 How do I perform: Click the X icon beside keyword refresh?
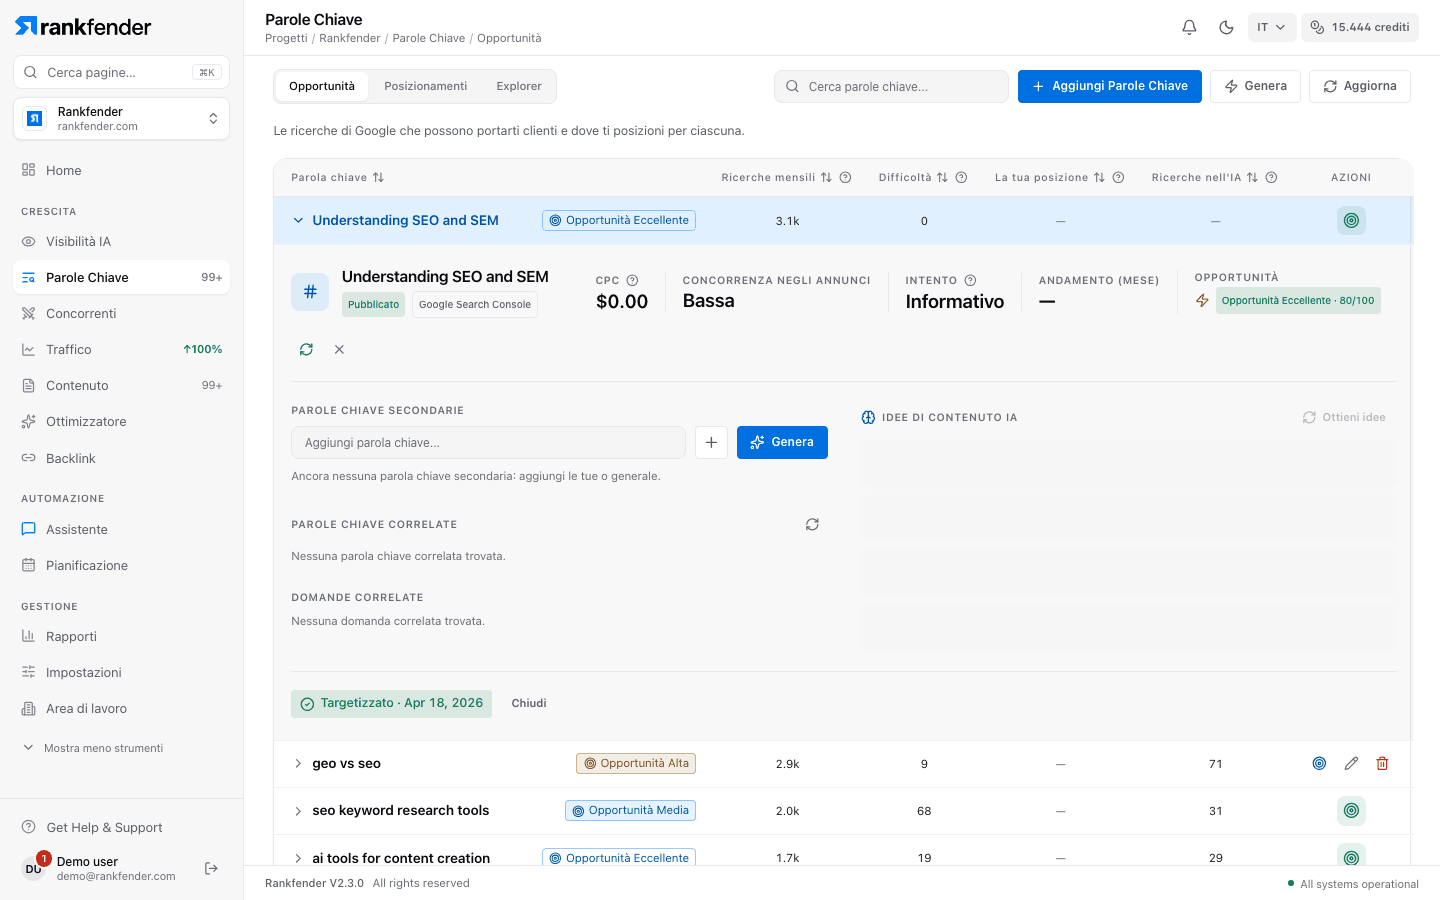pyautogui.click(x=339, y=349)
